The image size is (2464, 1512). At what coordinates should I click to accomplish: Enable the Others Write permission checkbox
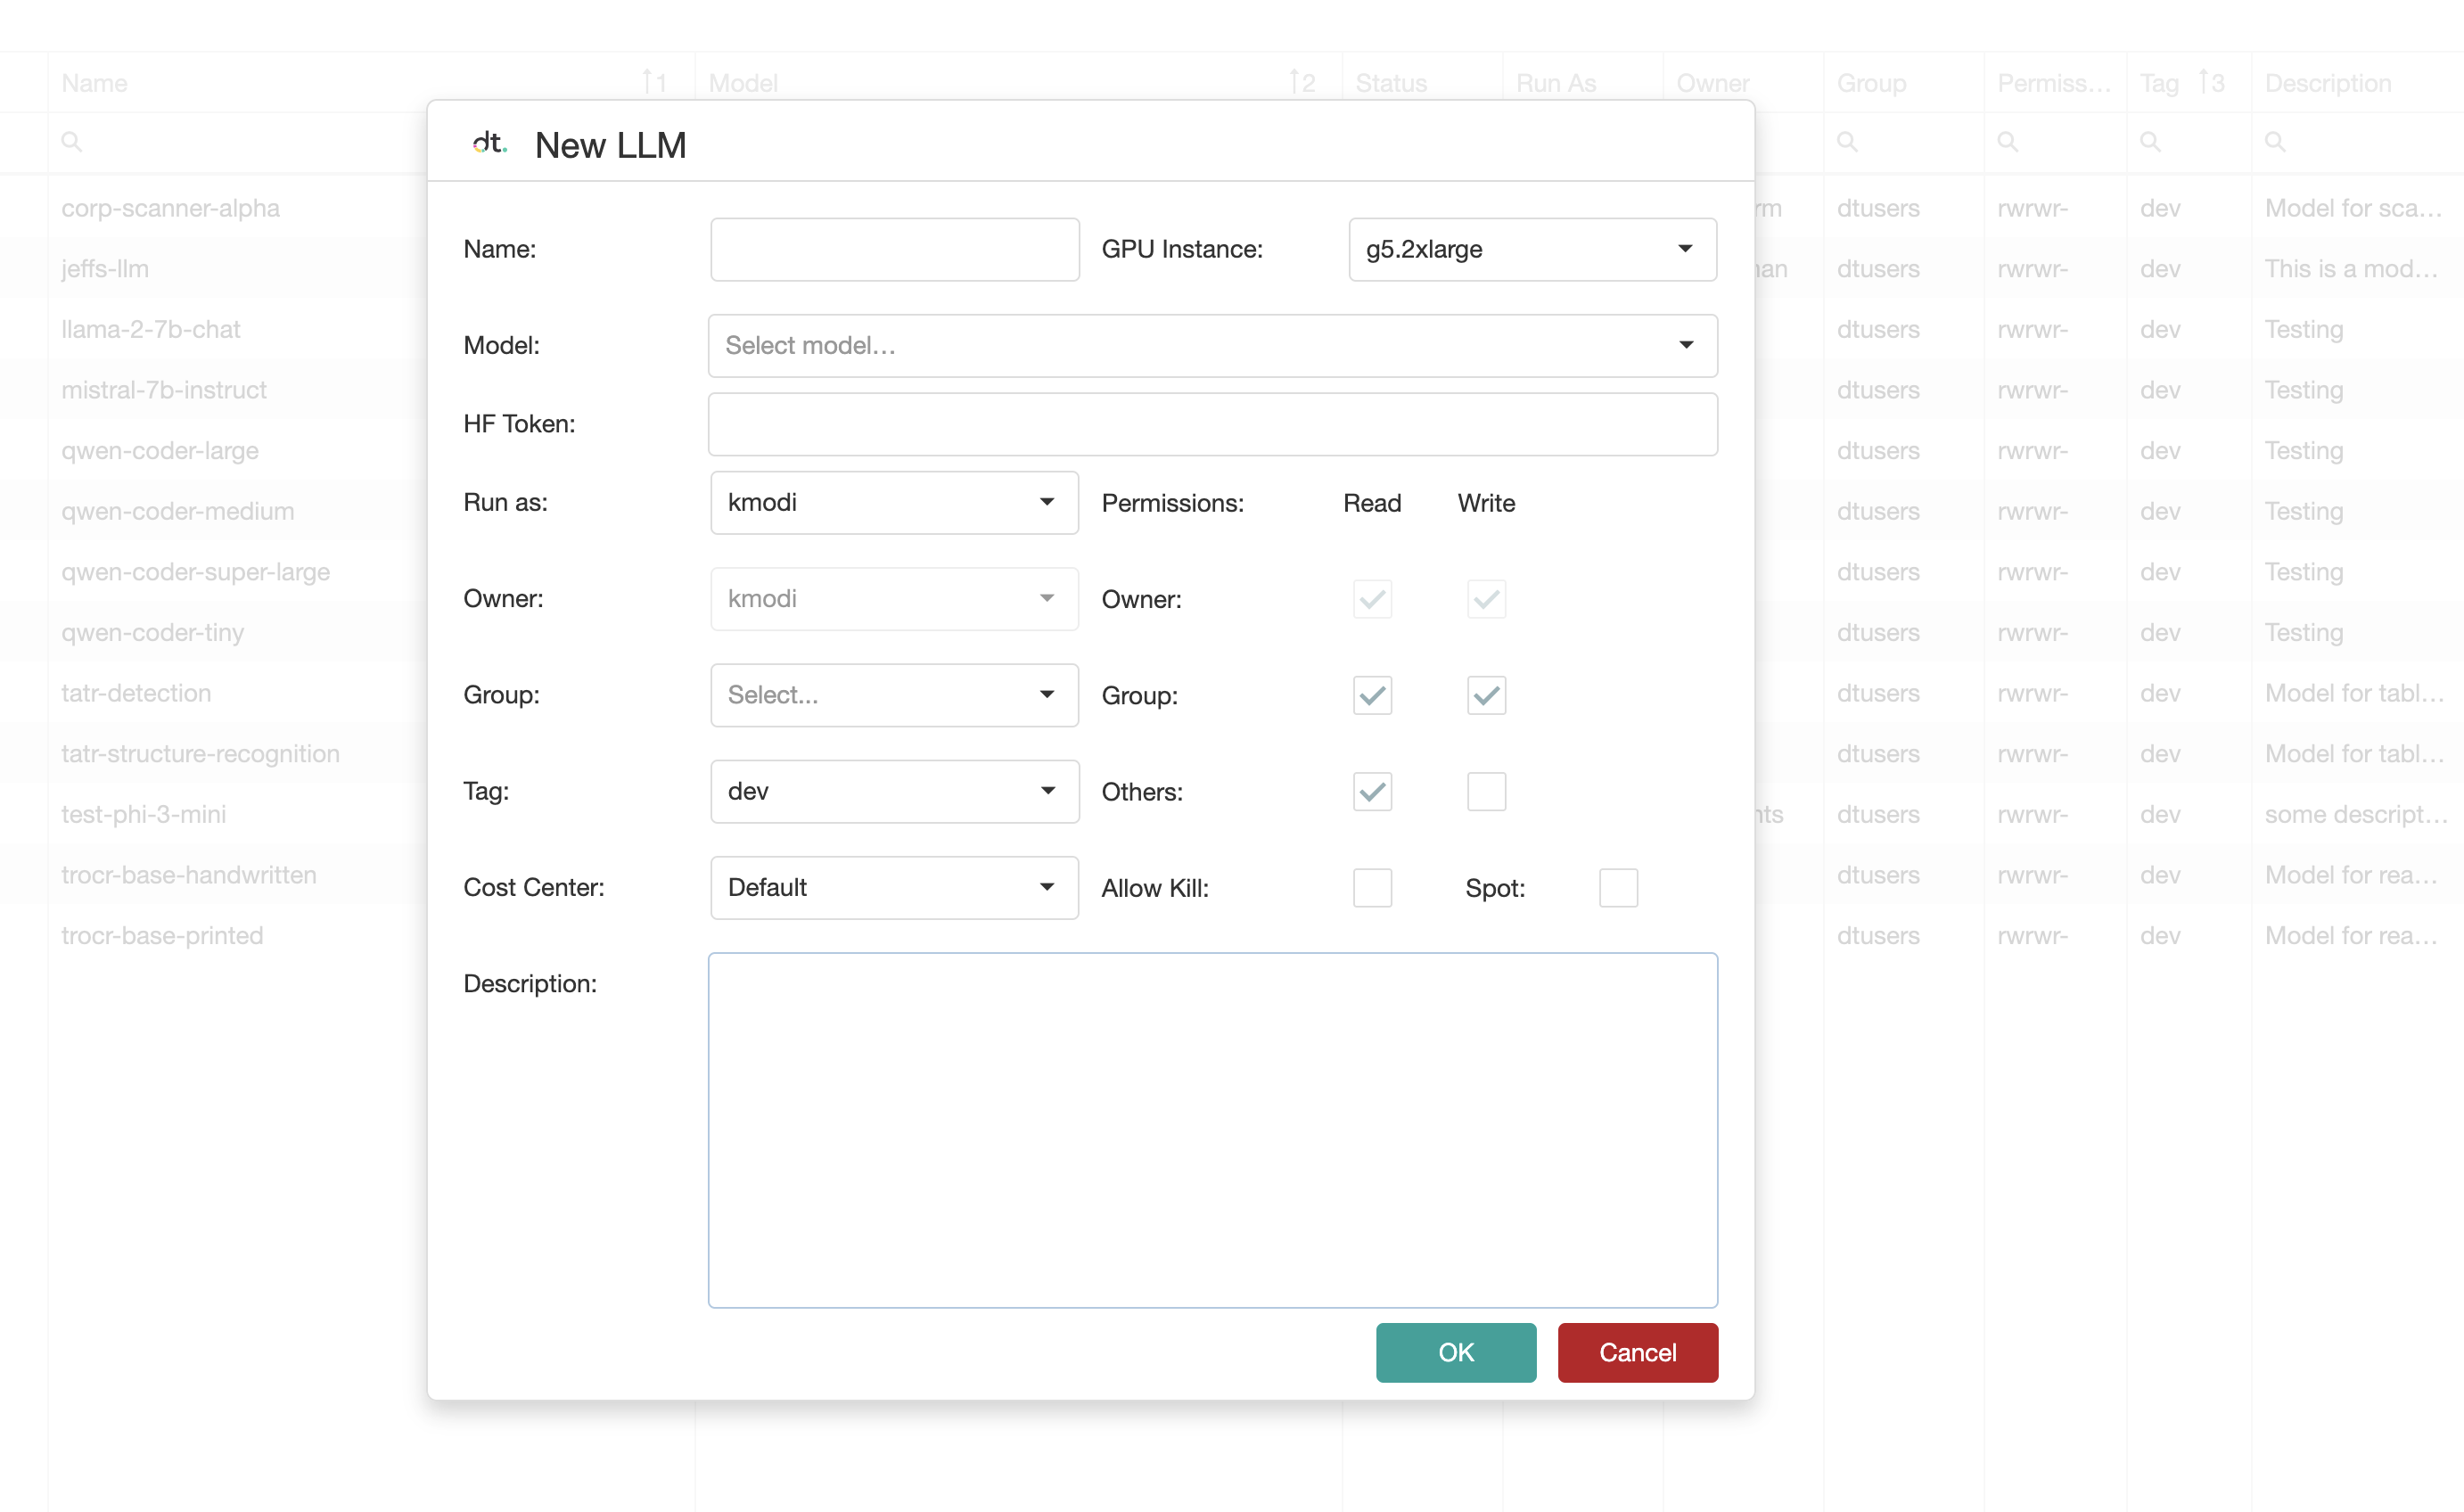pyautogui.click(x=1486, y=791)
